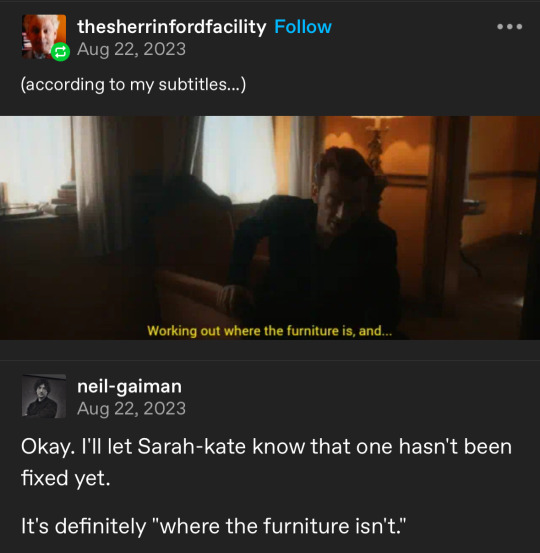
Task: Click the line 'where the furniture isn't.'
Action: click(x=282, y=526)
